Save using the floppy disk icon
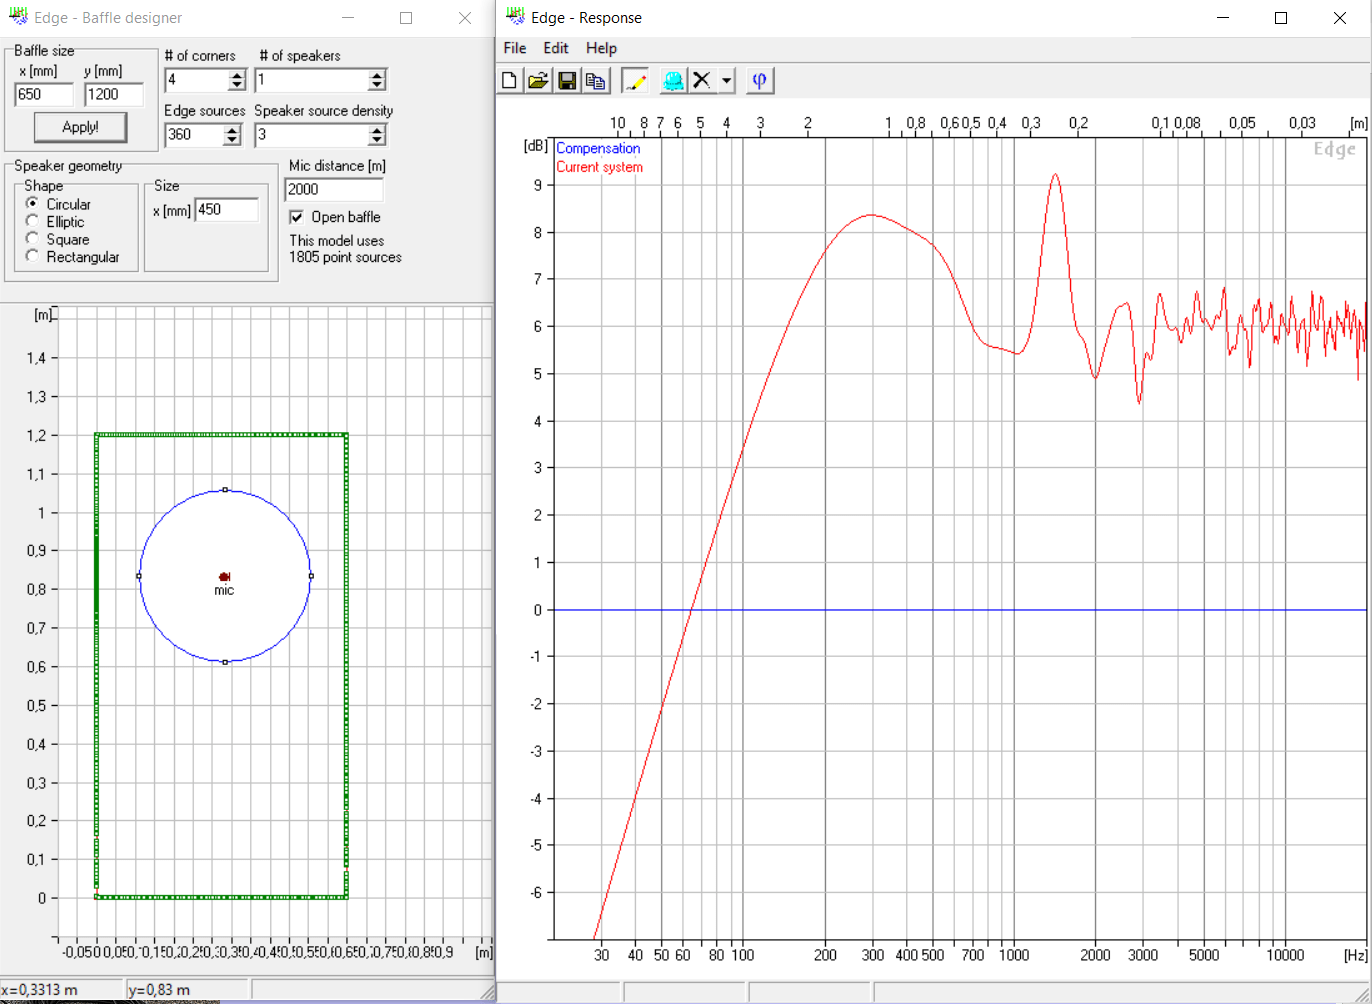This screenshot has height=1004, width=1372. pyautogui.click(x=567, y=81)
